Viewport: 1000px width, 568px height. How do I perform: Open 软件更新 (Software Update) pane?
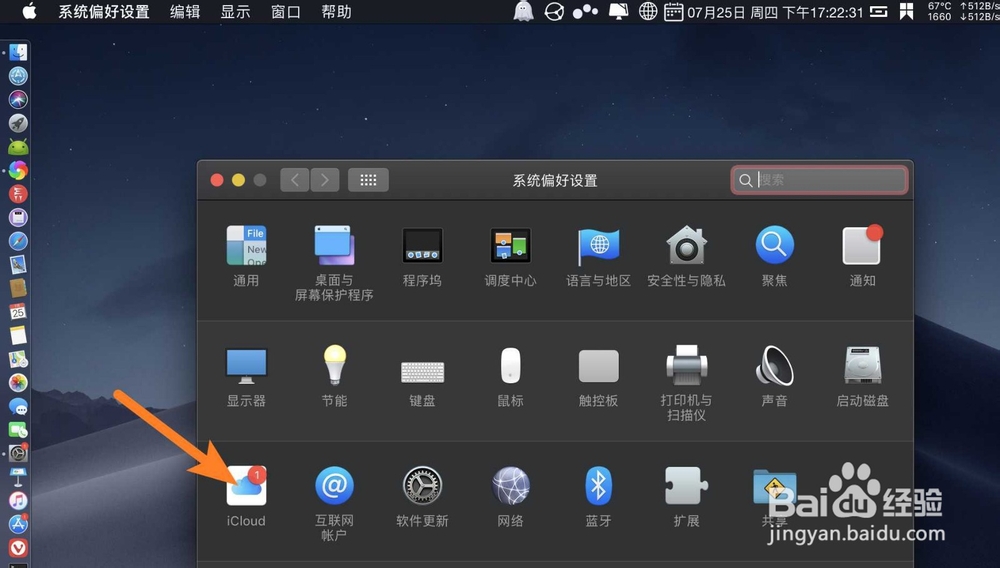tap(422, 486)
